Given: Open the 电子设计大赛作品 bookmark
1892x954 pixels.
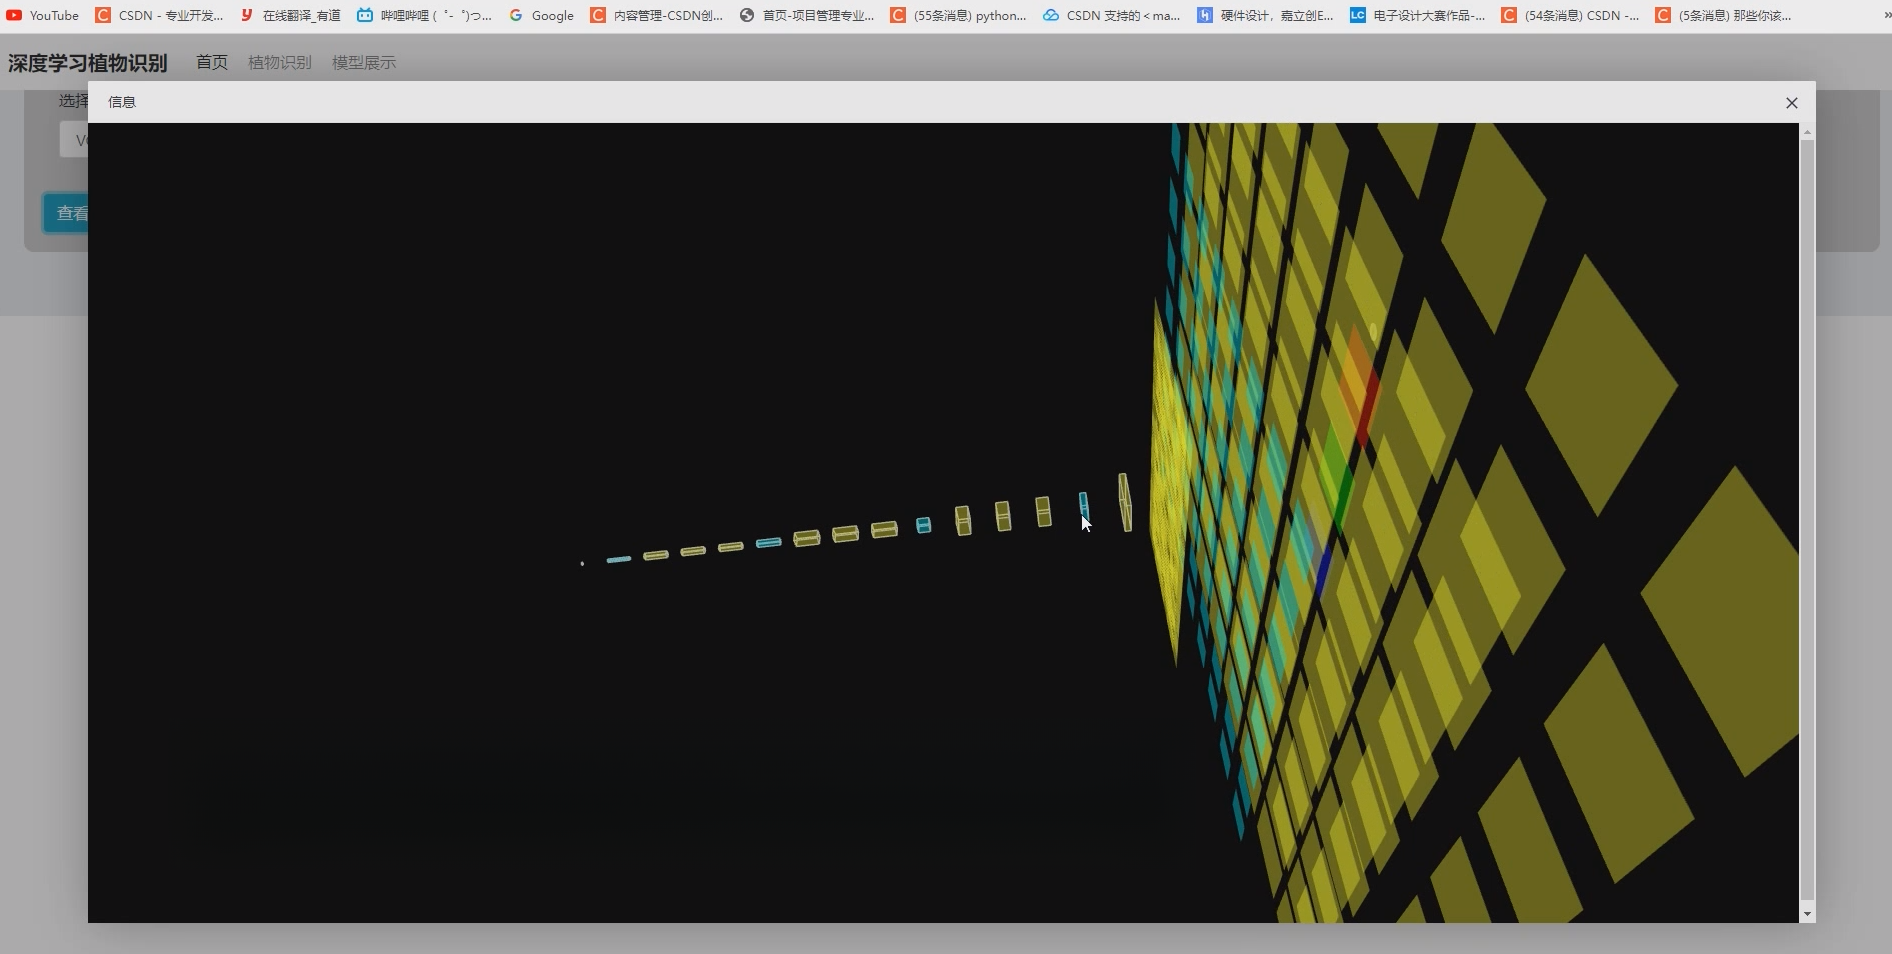Looking at the screenshot, I should click(1417, 15).
